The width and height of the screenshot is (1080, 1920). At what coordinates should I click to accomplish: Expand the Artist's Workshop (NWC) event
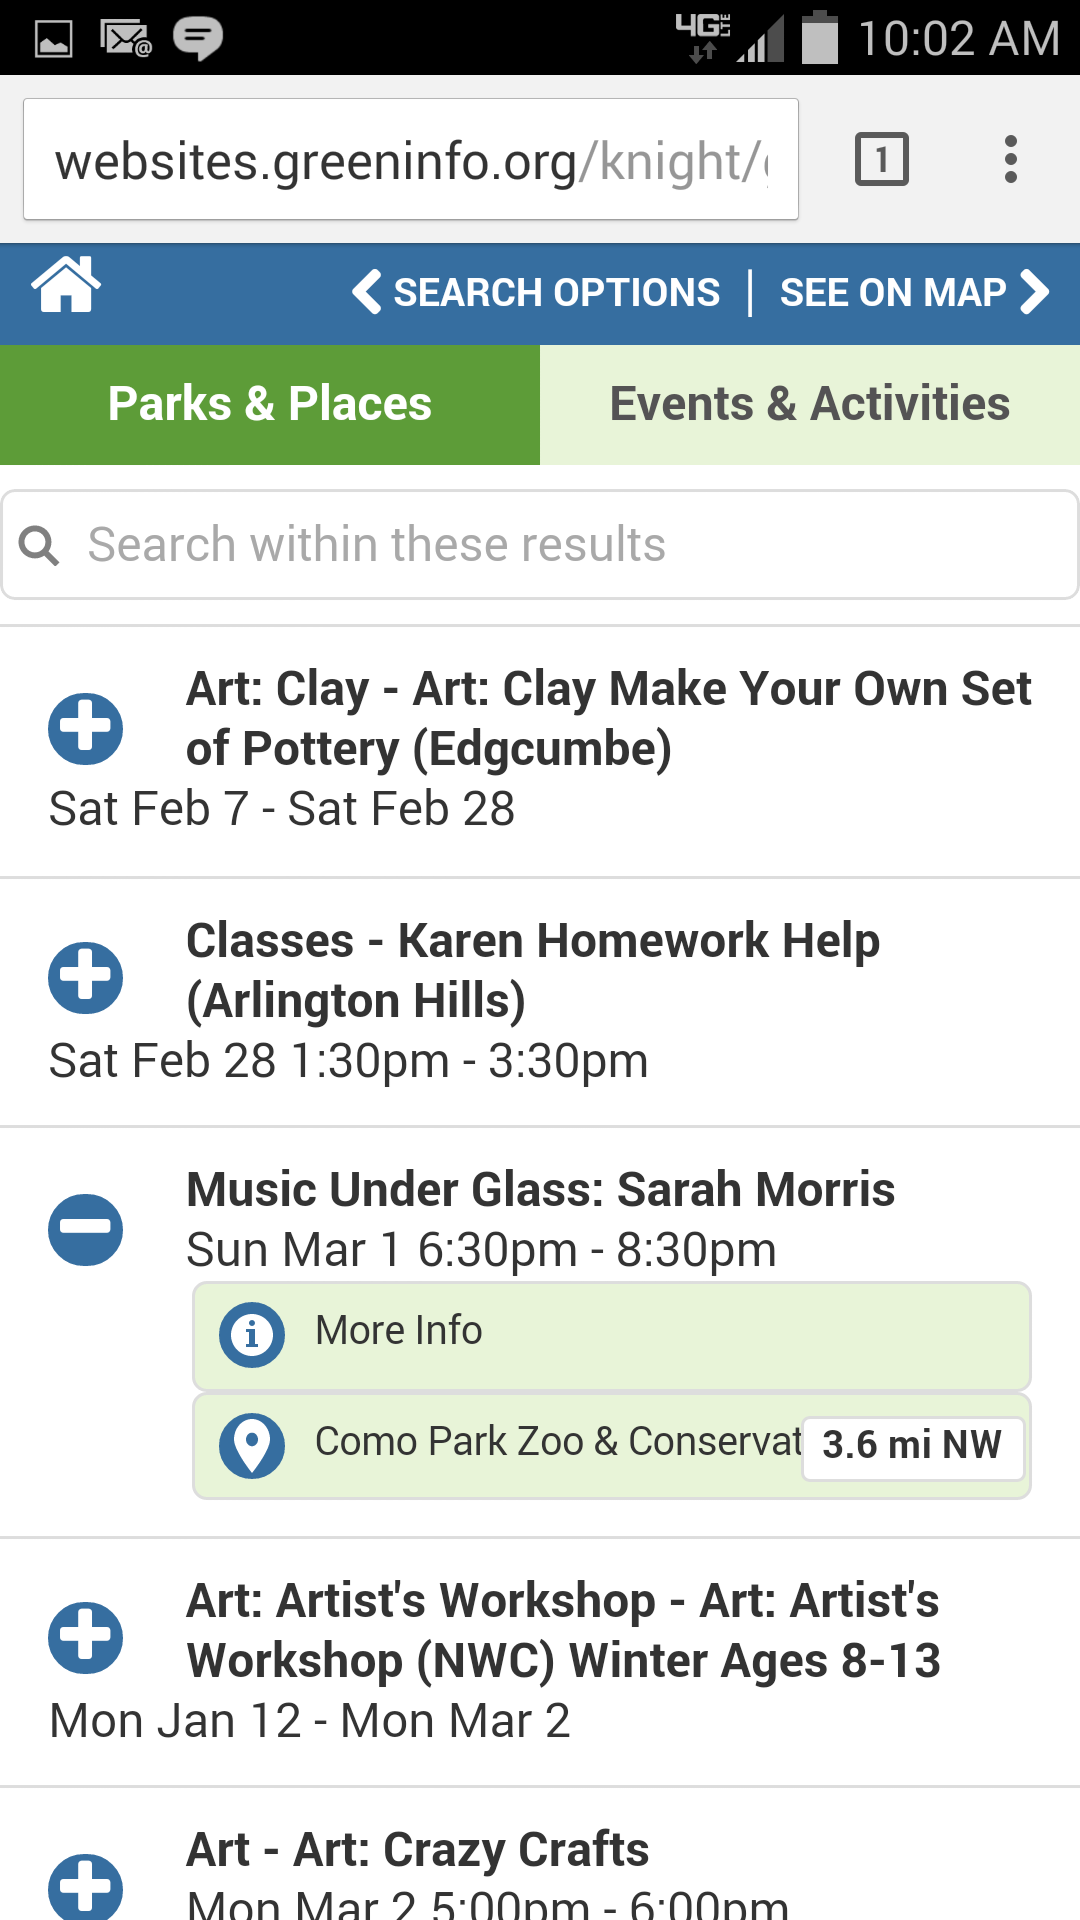(x=86, y=1638)
